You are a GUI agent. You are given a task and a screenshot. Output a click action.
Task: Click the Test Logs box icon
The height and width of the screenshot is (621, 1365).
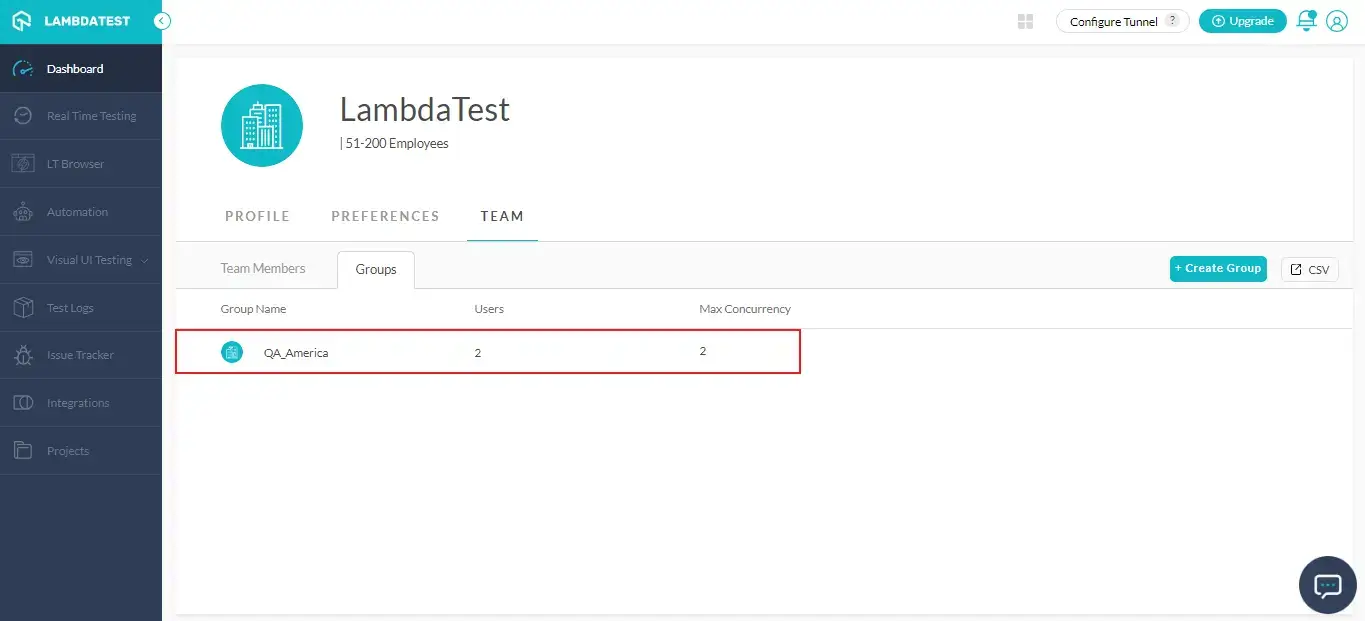pyautogui.click(x=22, y=308)
